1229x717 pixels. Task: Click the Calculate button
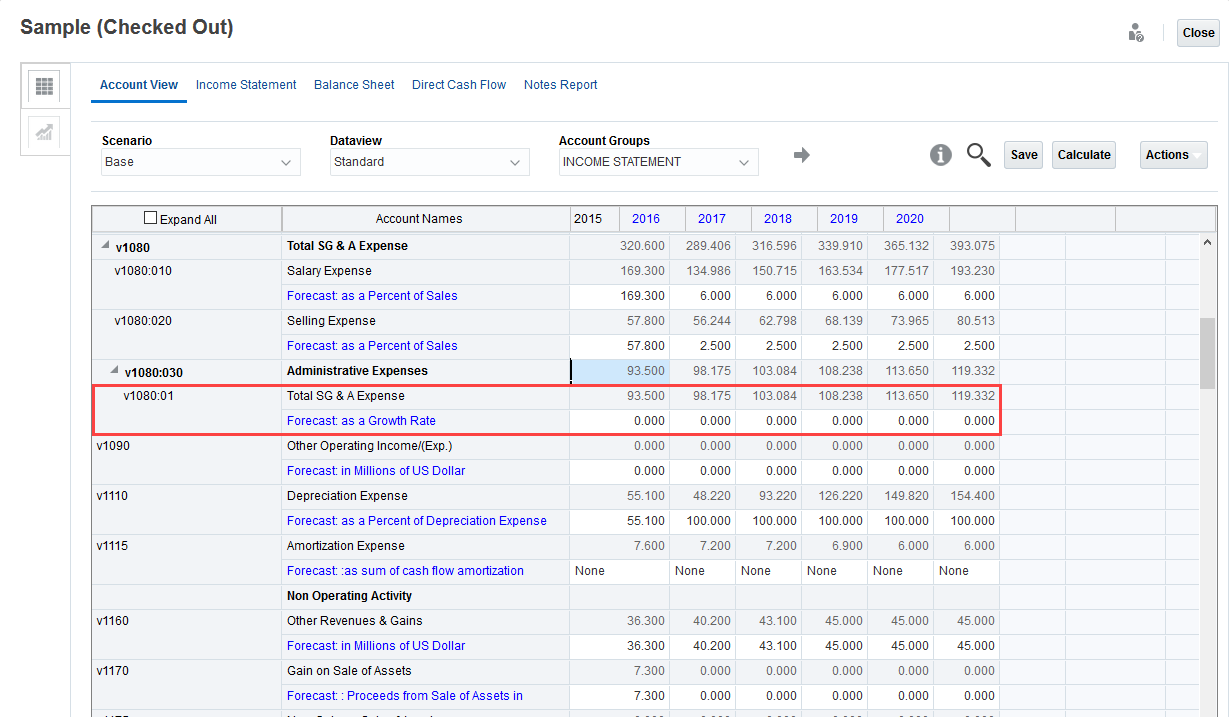coord(1084,155)
